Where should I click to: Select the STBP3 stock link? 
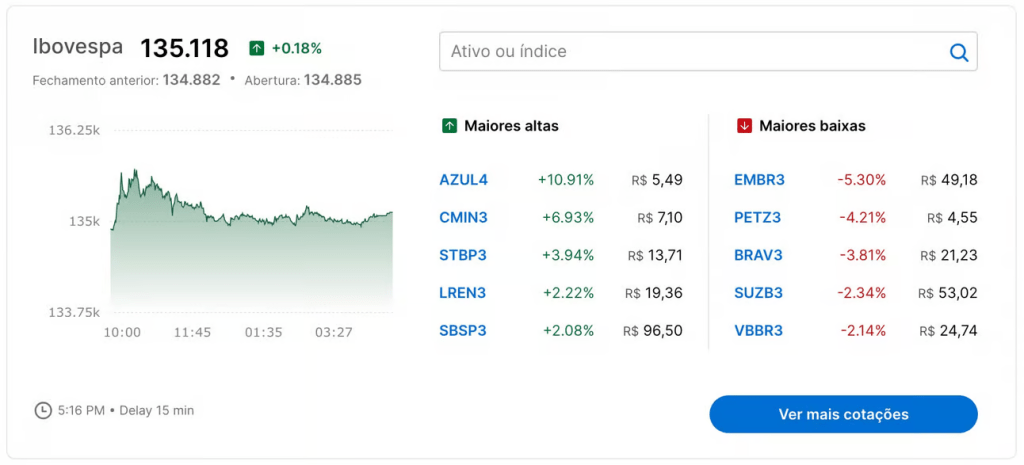coord(463,255)
